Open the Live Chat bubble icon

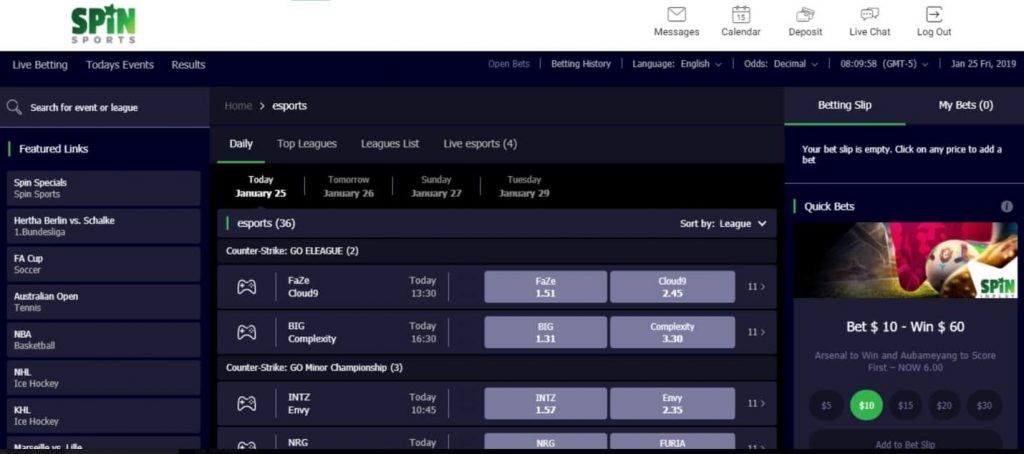[869, 14]
